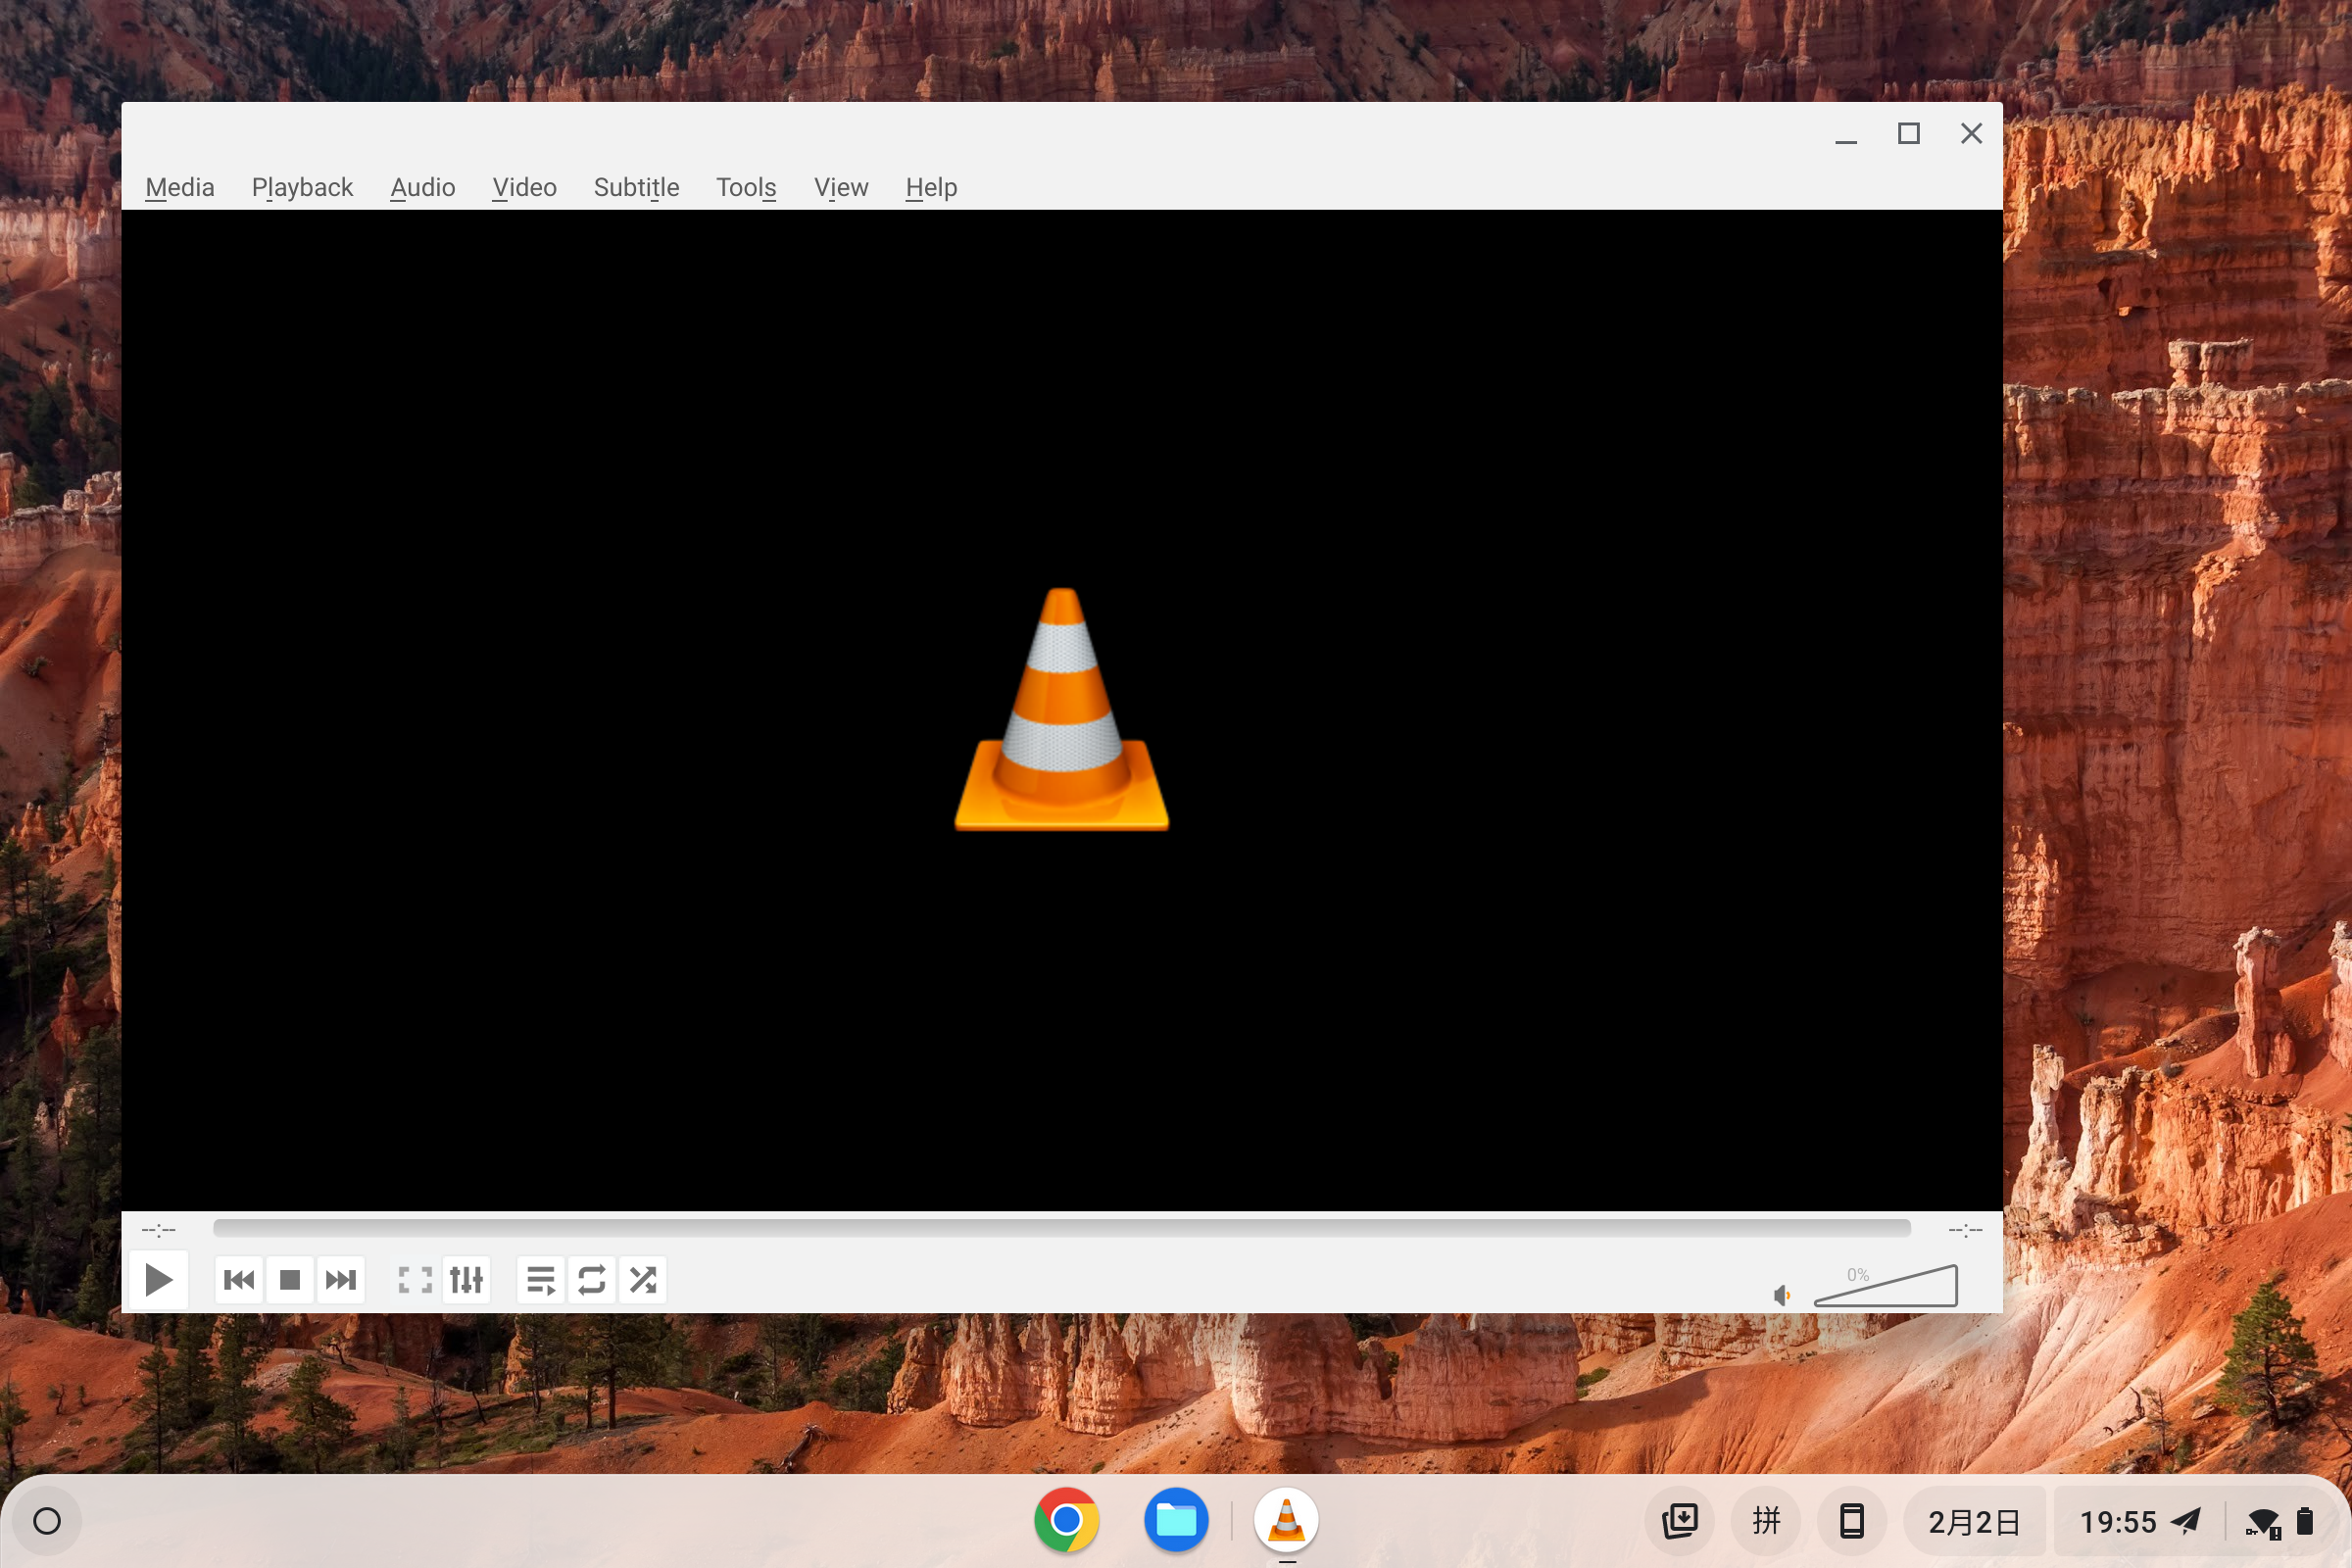2352x1568 pixels.
Task: Open the Help menu
Action: click(930, 187)
